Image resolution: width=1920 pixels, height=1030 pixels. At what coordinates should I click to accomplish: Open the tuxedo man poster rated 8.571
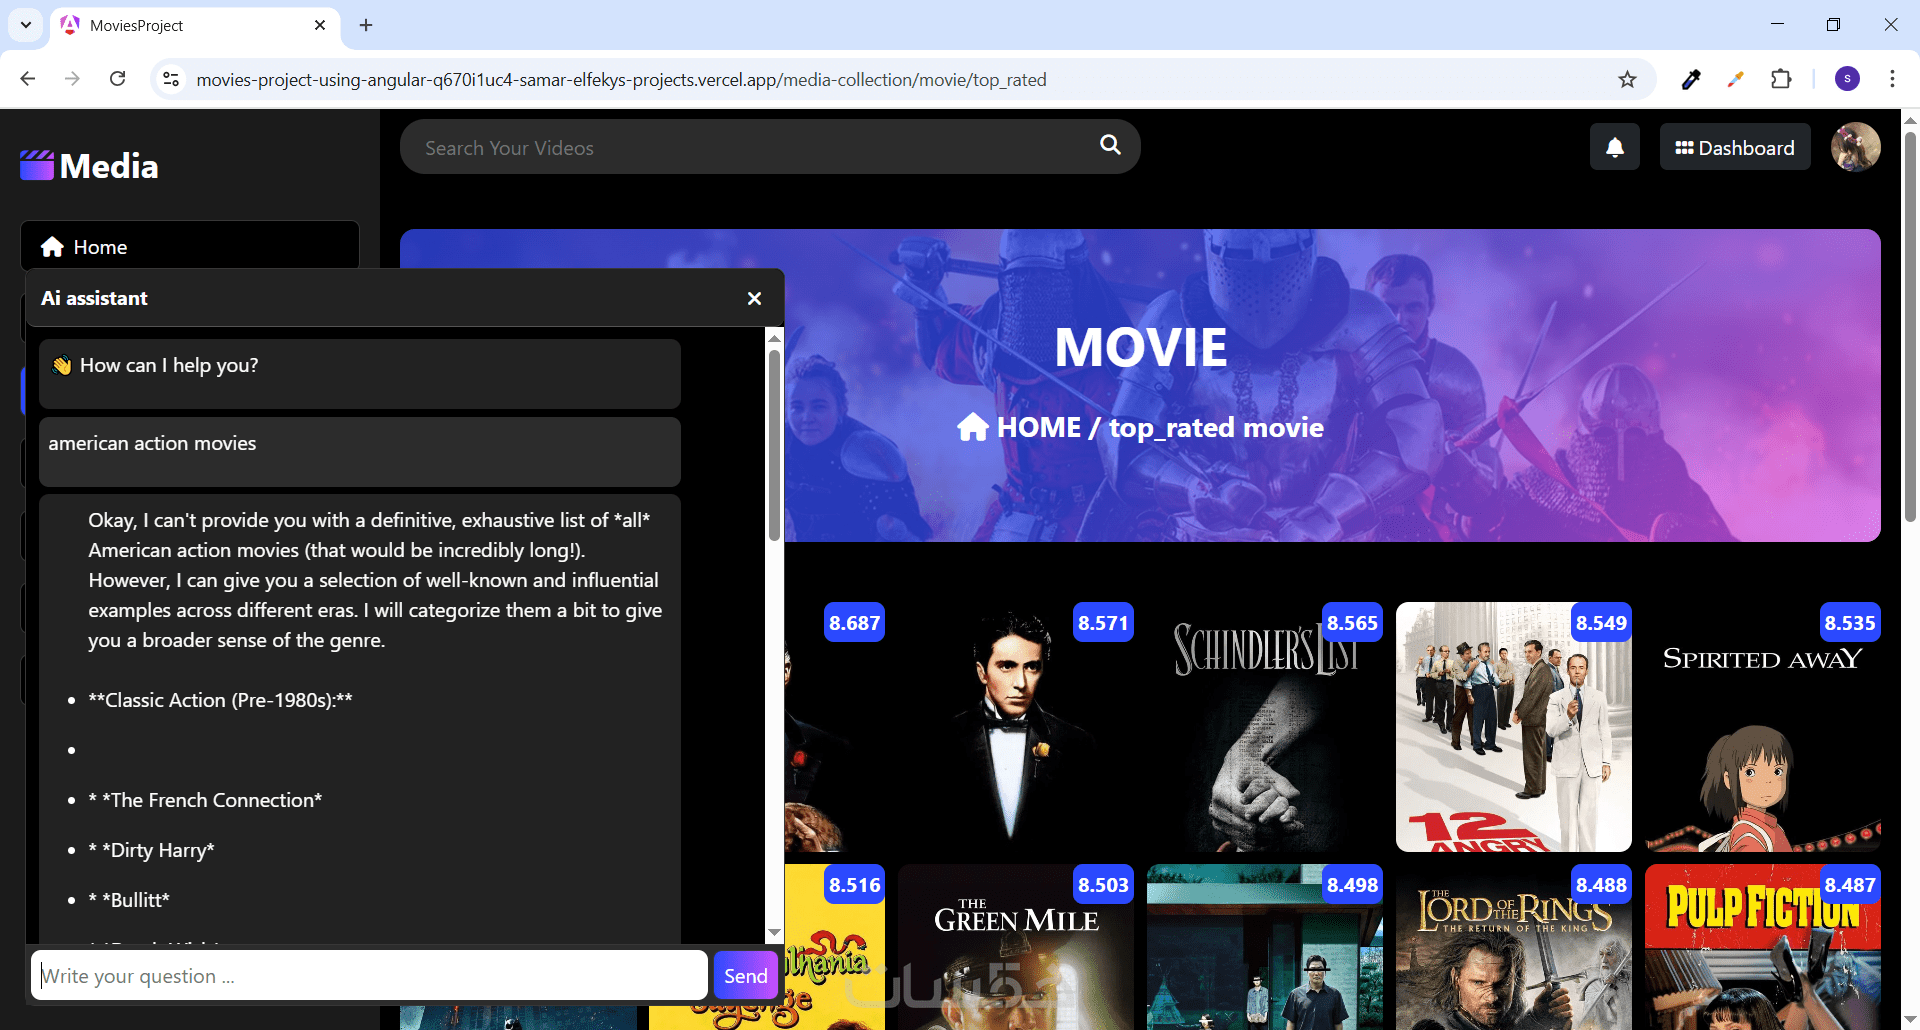pyautogui.click(x=1016, y=727)
